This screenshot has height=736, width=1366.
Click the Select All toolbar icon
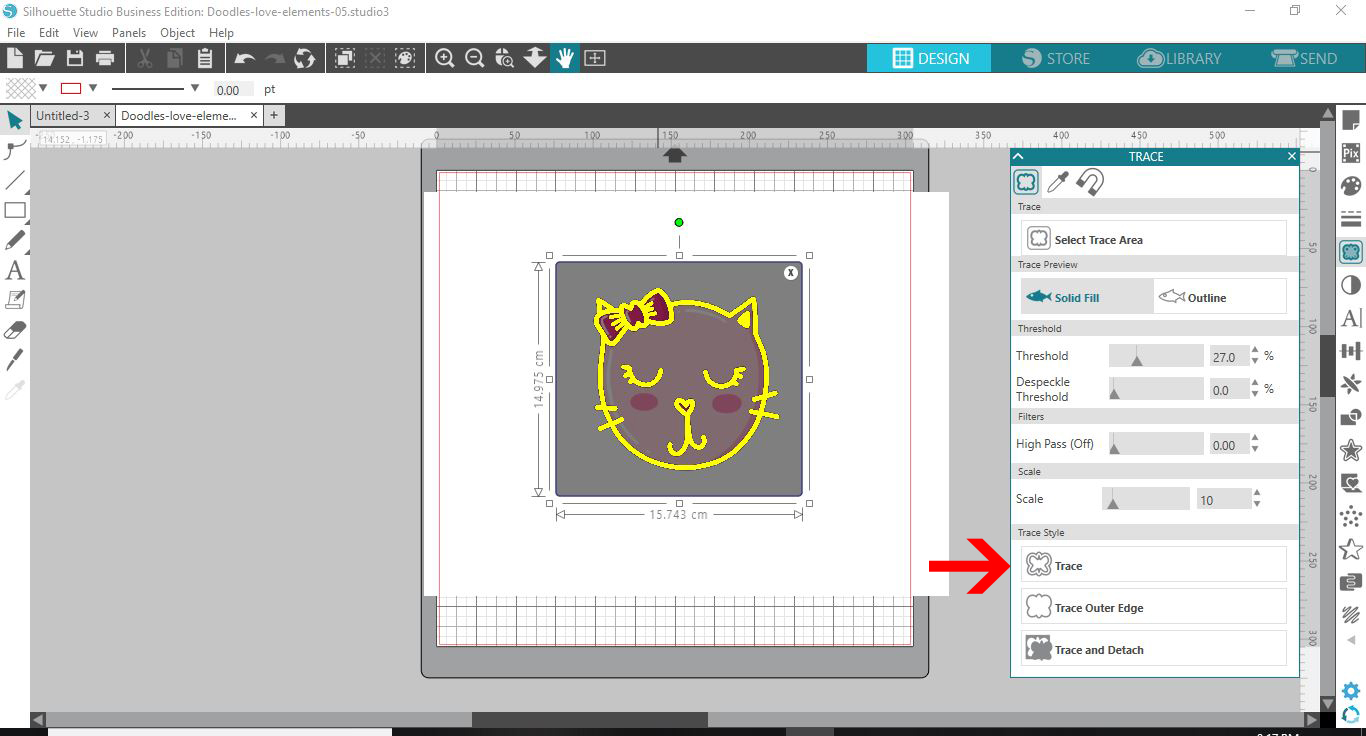tap(345, 58)
